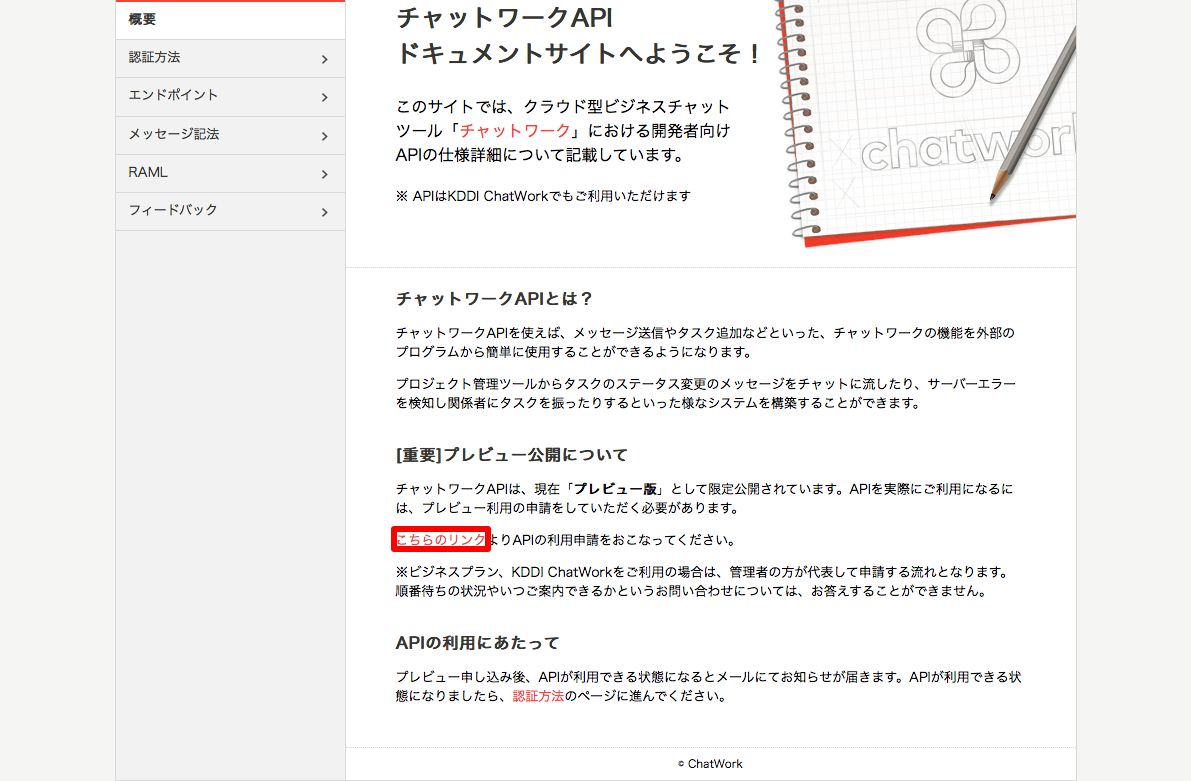1191x781 pixels.
Task: Click the チャットワークAPIとは？ heading
Action: point(495,299)
